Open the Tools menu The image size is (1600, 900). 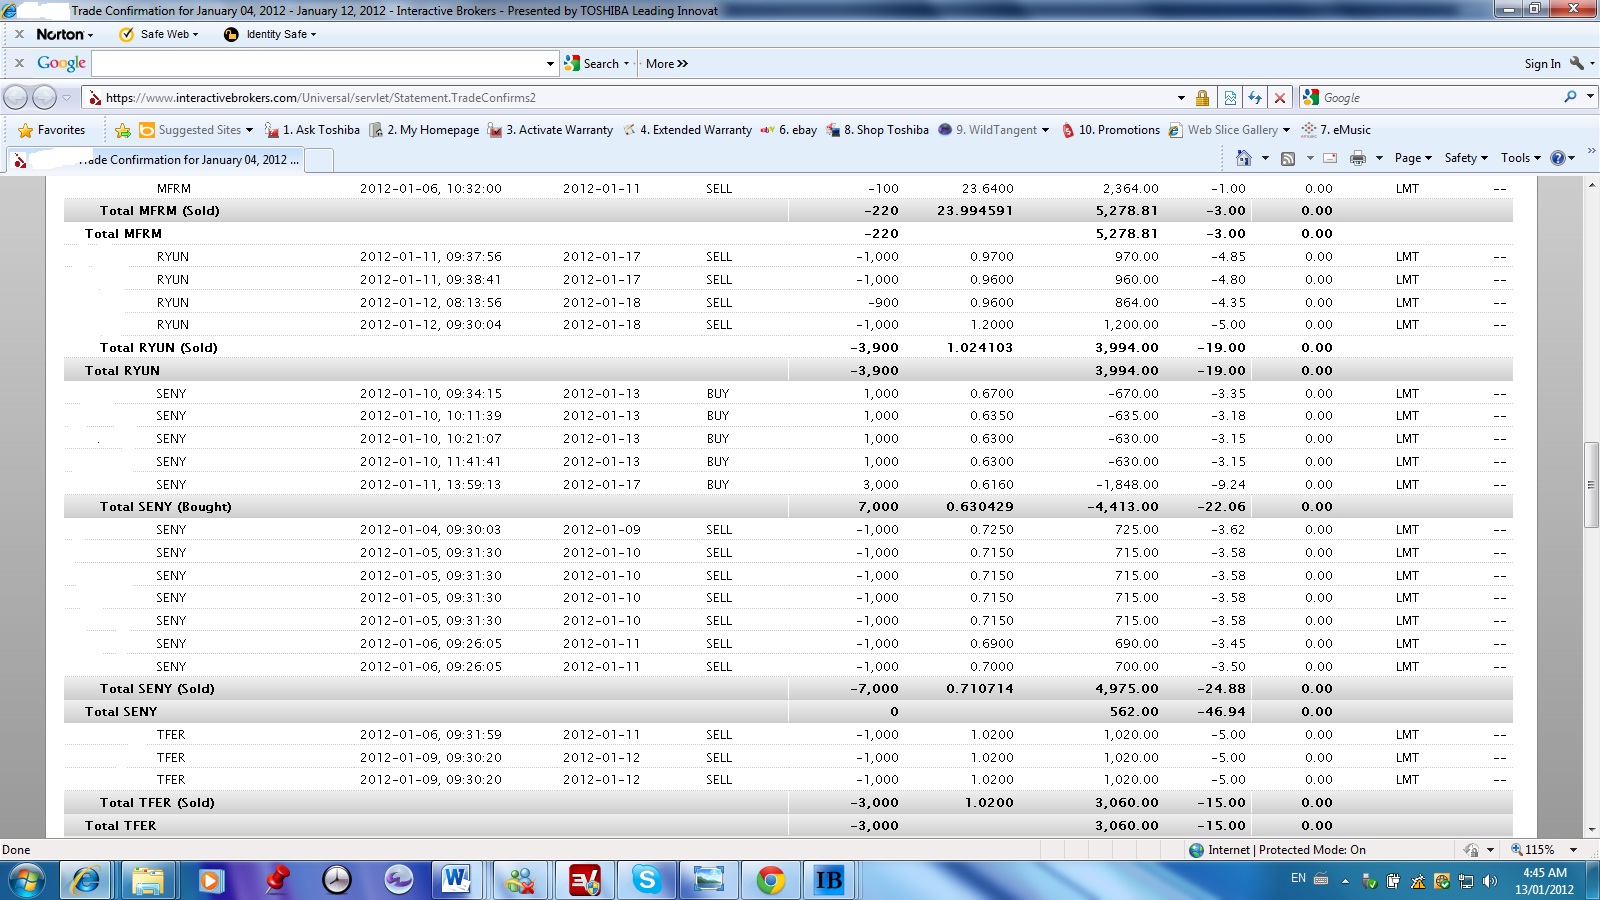click(1520, 158)
